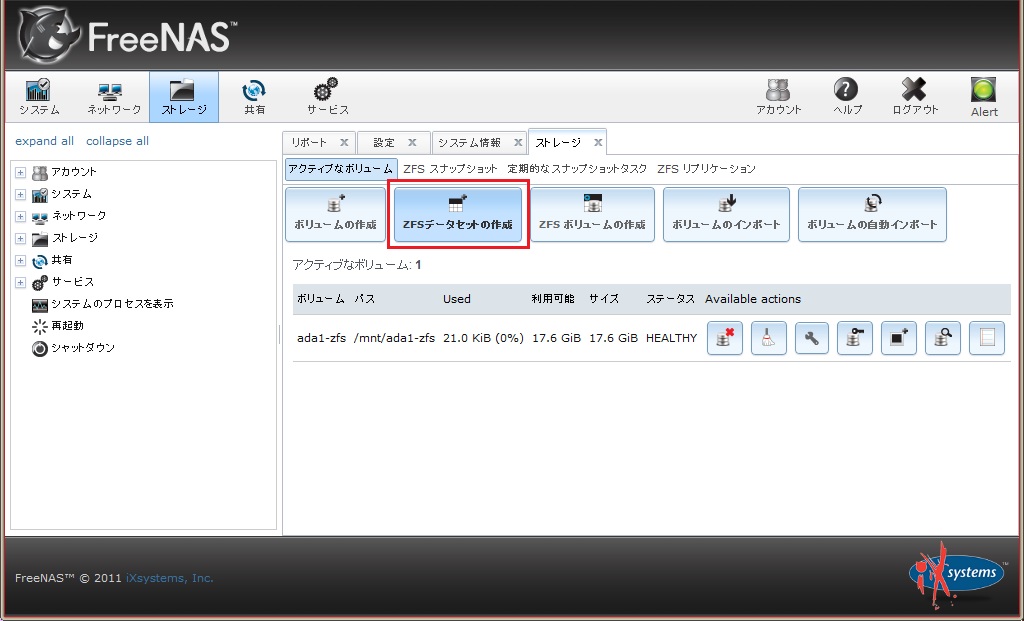Click the collapse all link

tap(118, 141)
